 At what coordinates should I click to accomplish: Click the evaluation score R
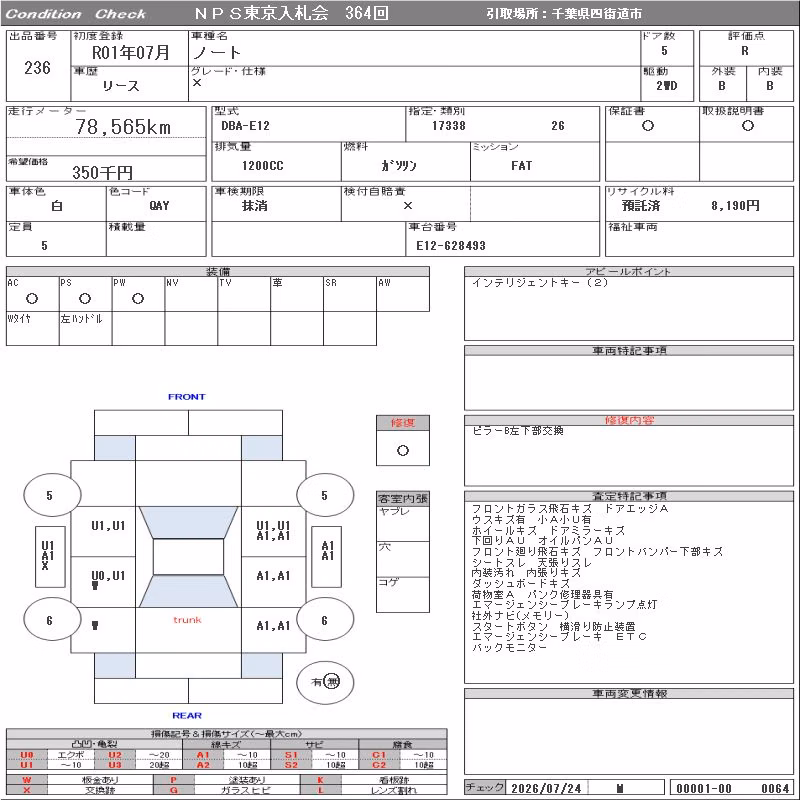click(x=745, y=51)
